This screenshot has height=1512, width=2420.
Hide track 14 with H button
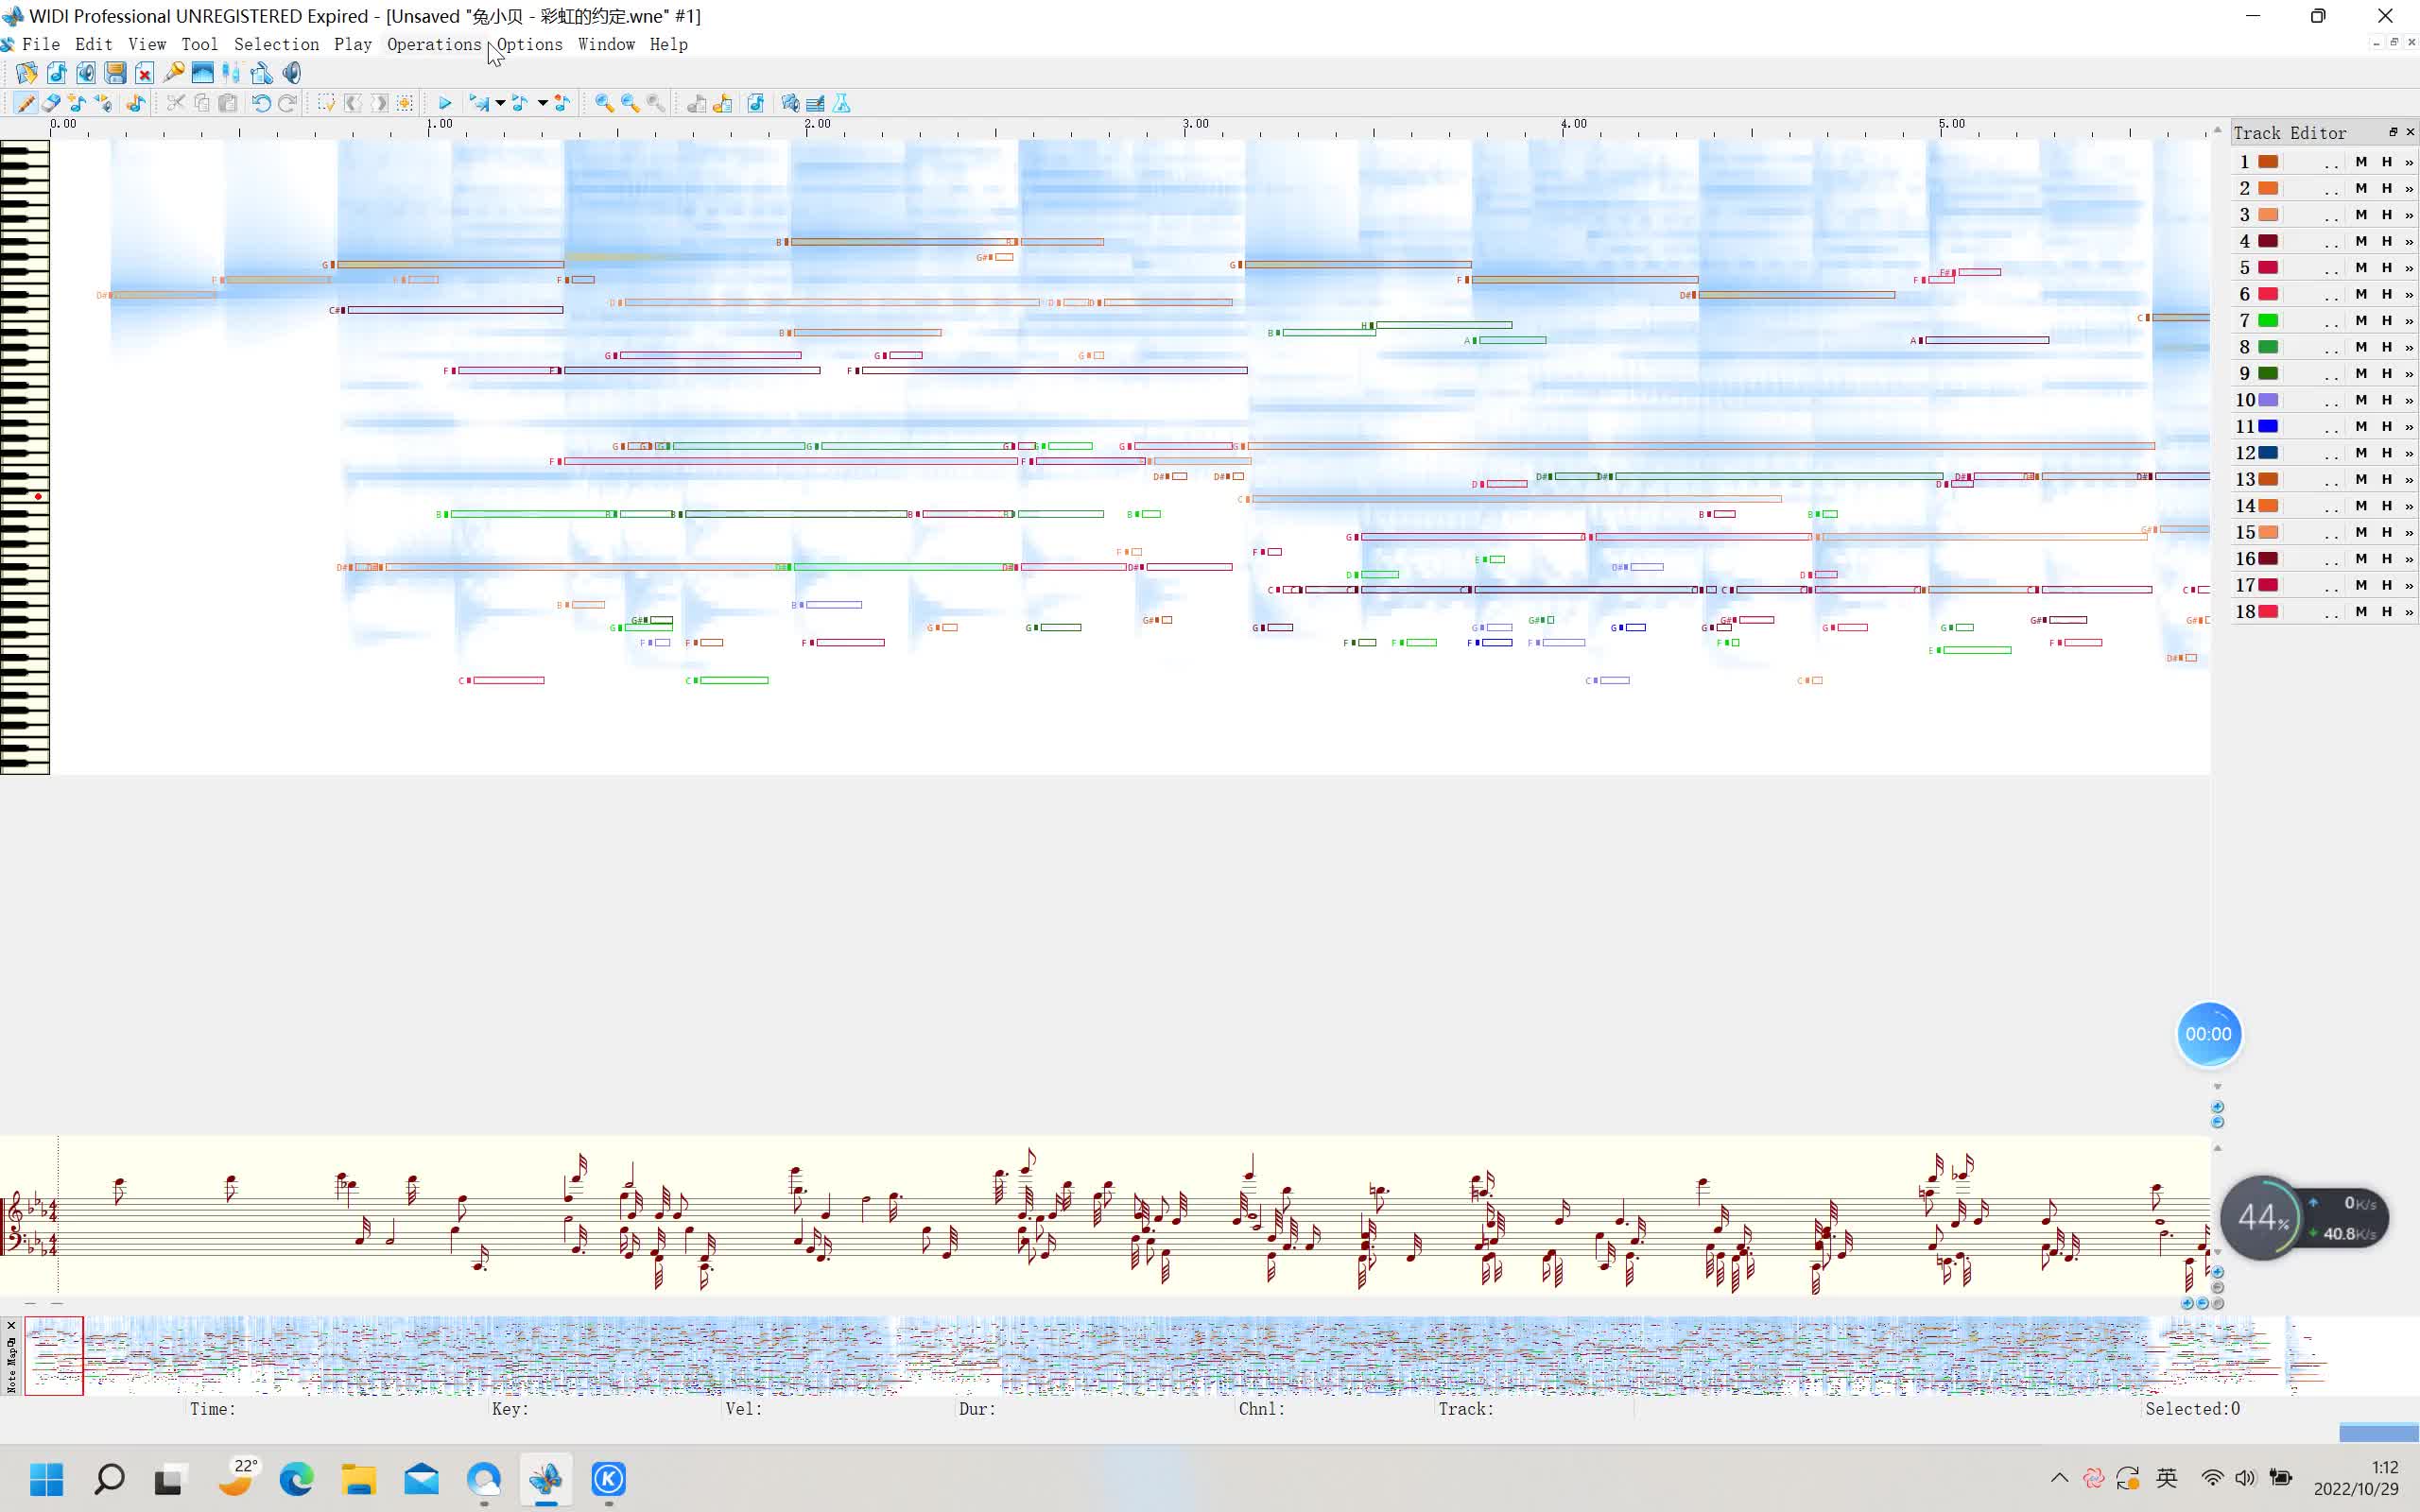click(2387, 505)
